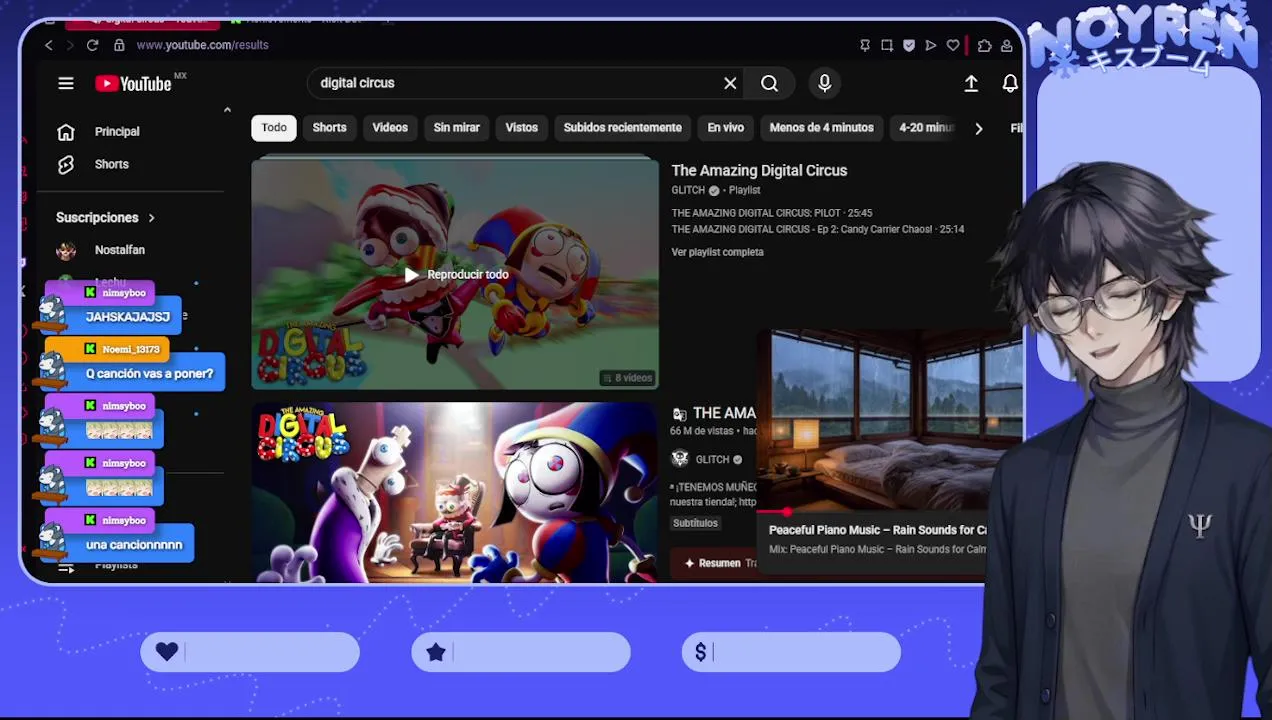
Task: Click the pin icon in browser toolbar
Action: click(x=865, y=45)
